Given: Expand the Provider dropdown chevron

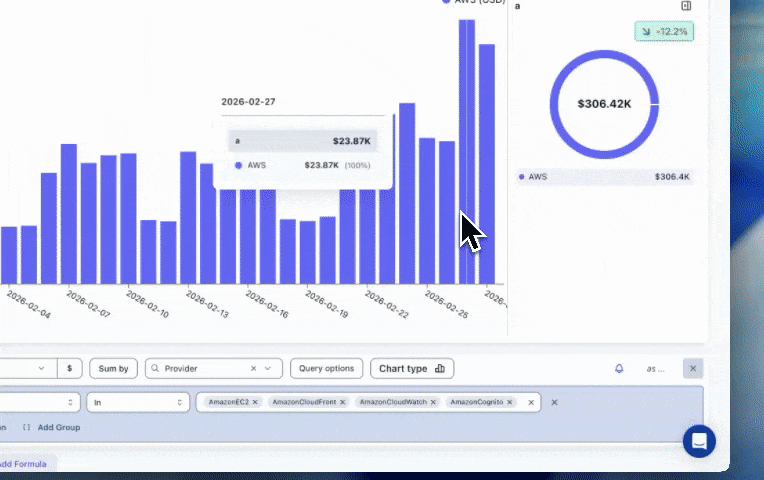Looking at the screenshot, I should click(x=267, y=368).
